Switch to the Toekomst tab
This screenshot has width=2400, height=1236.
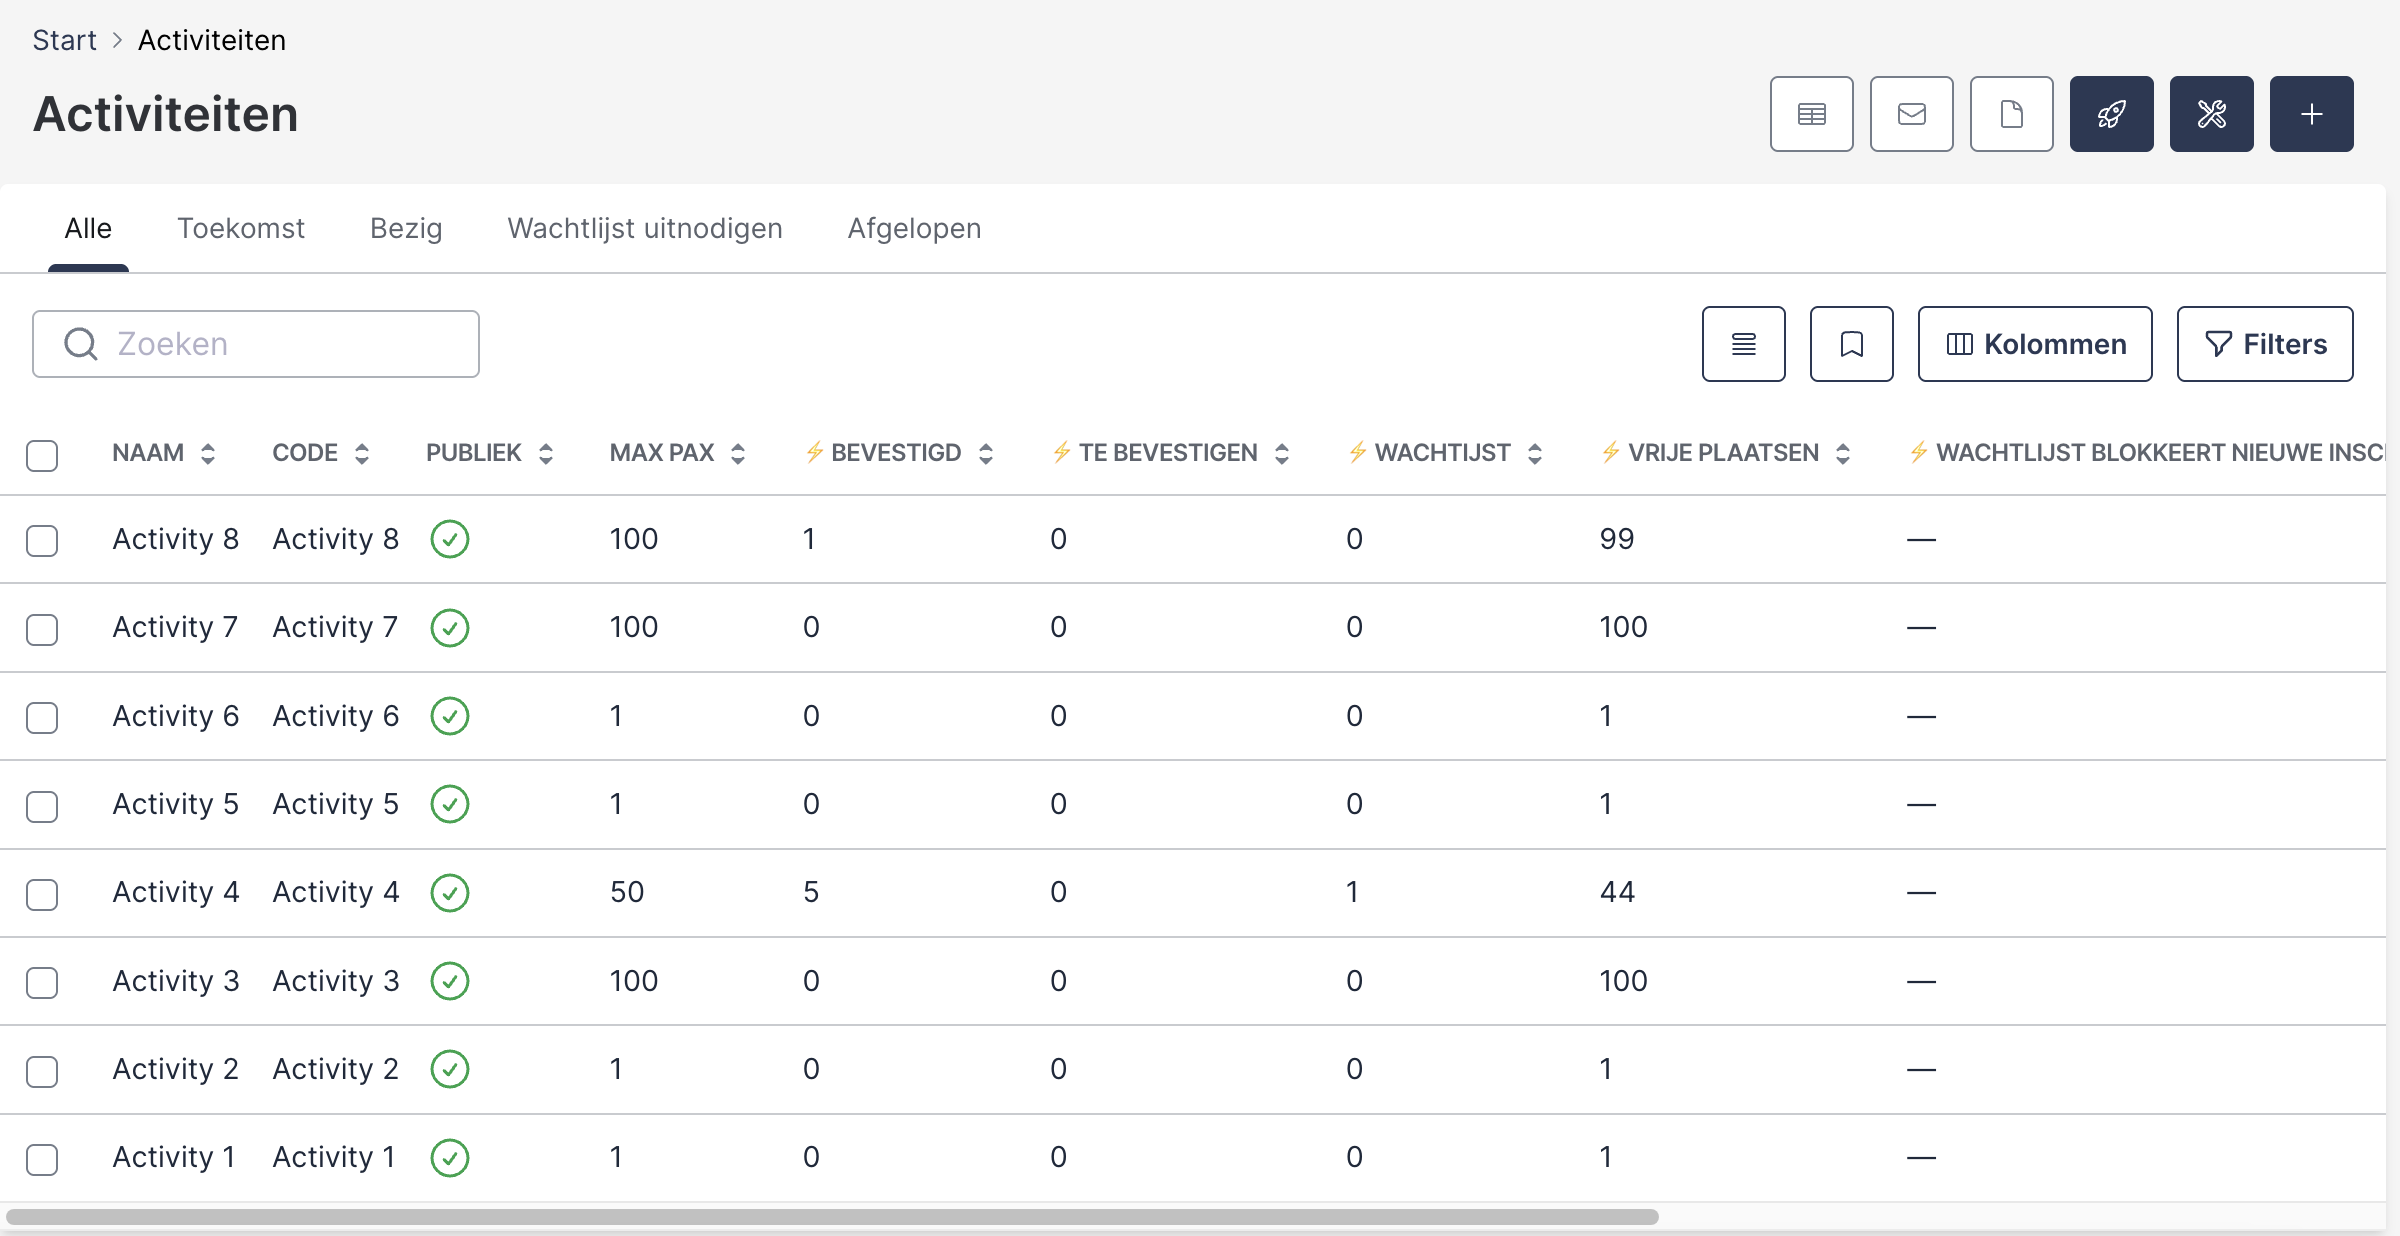(241, 229)
